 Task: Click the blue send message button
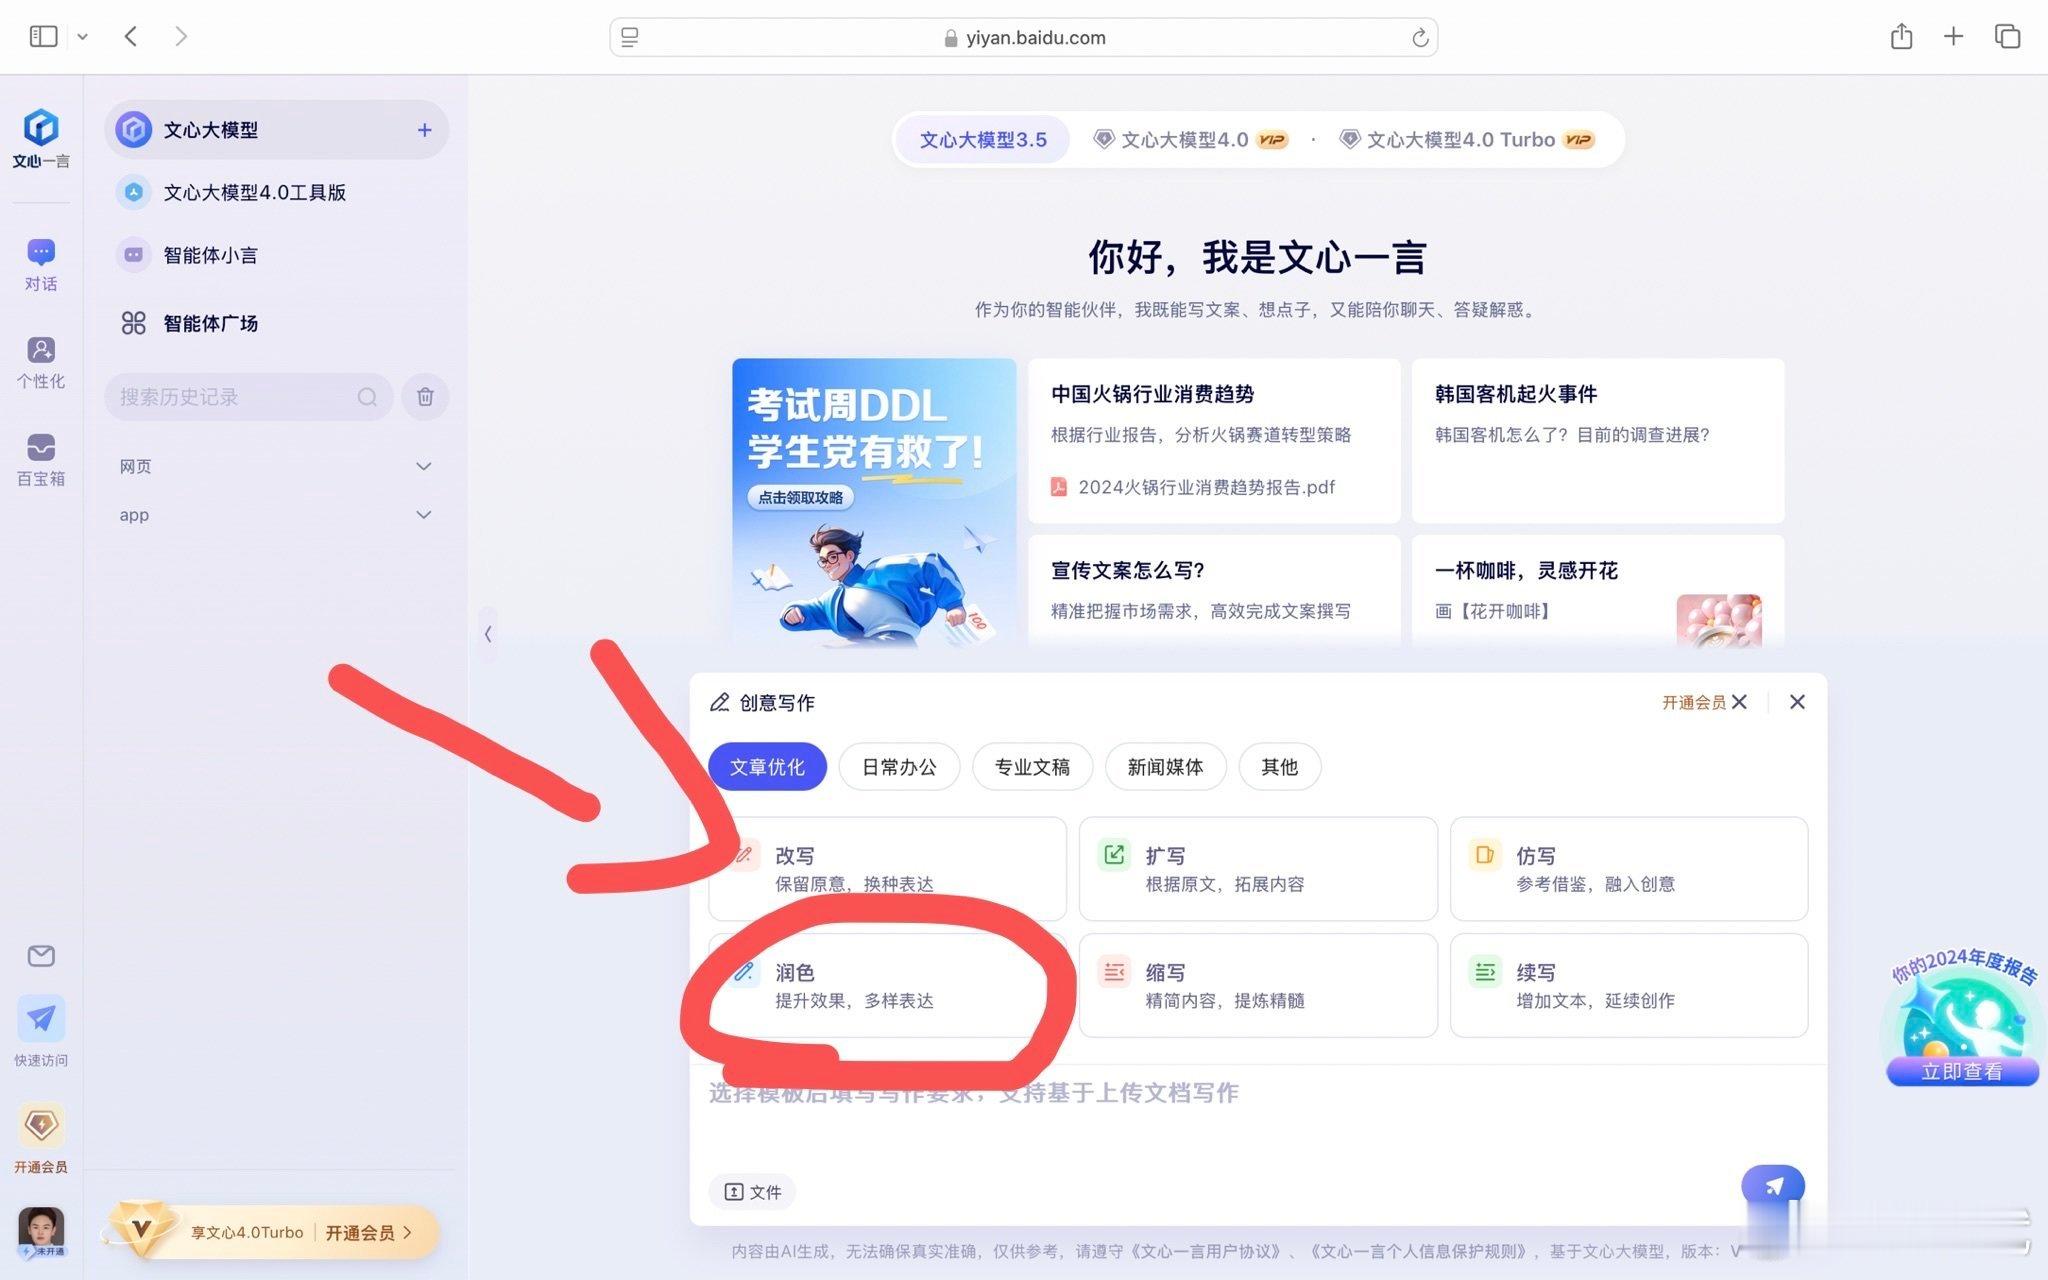click(1773, 1187)
